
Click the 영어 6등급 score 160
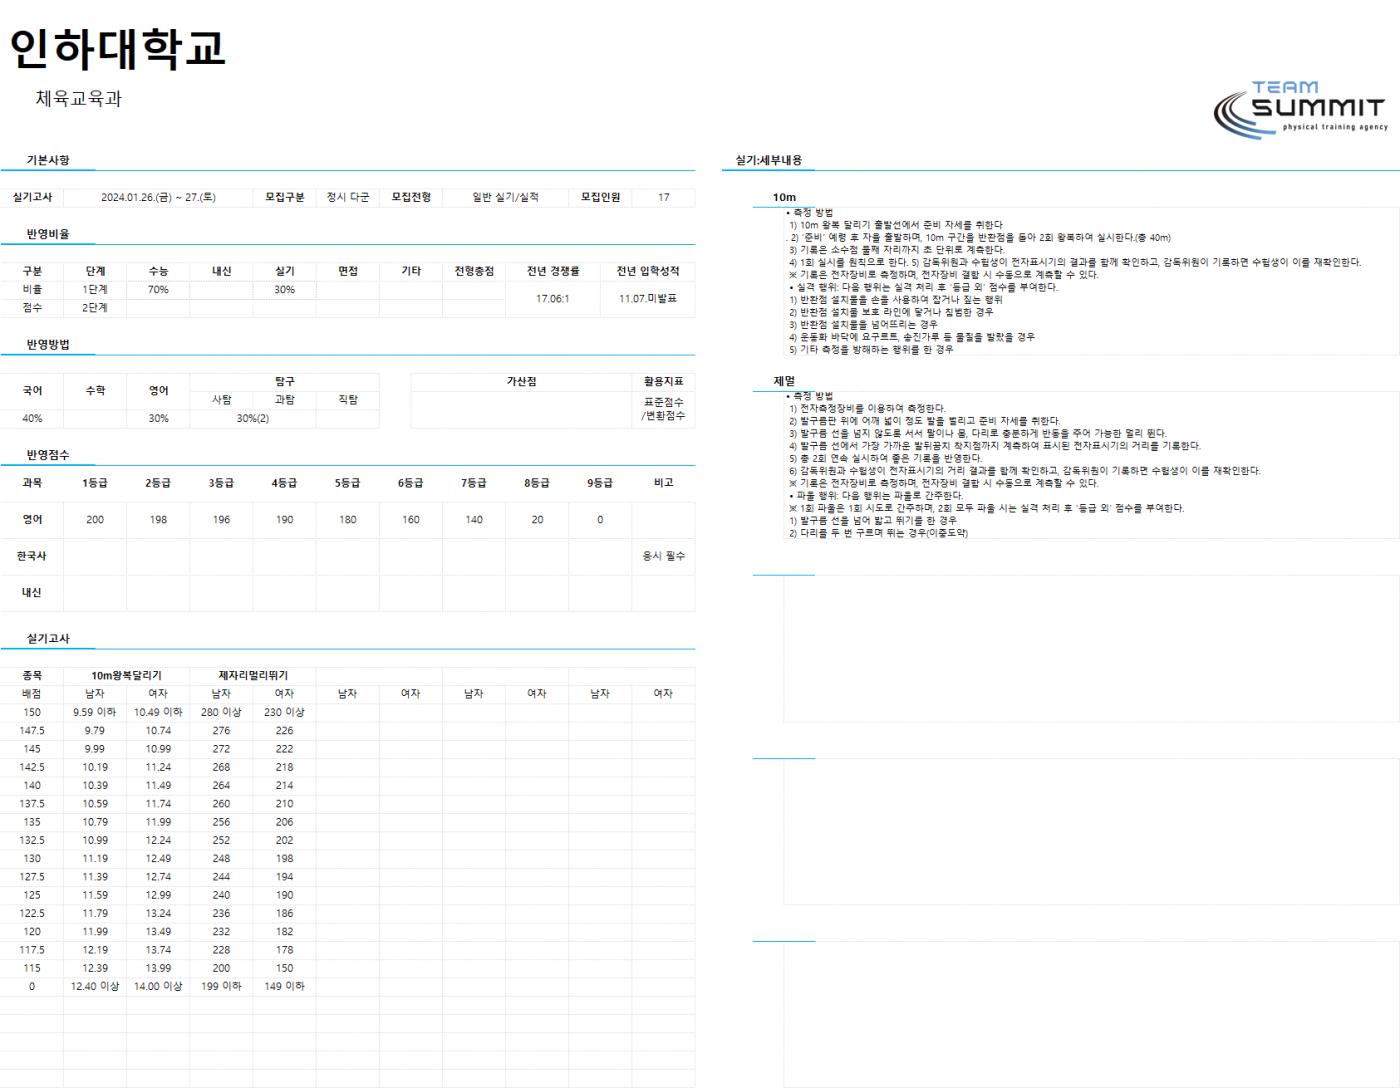click(x=411, y=519)
